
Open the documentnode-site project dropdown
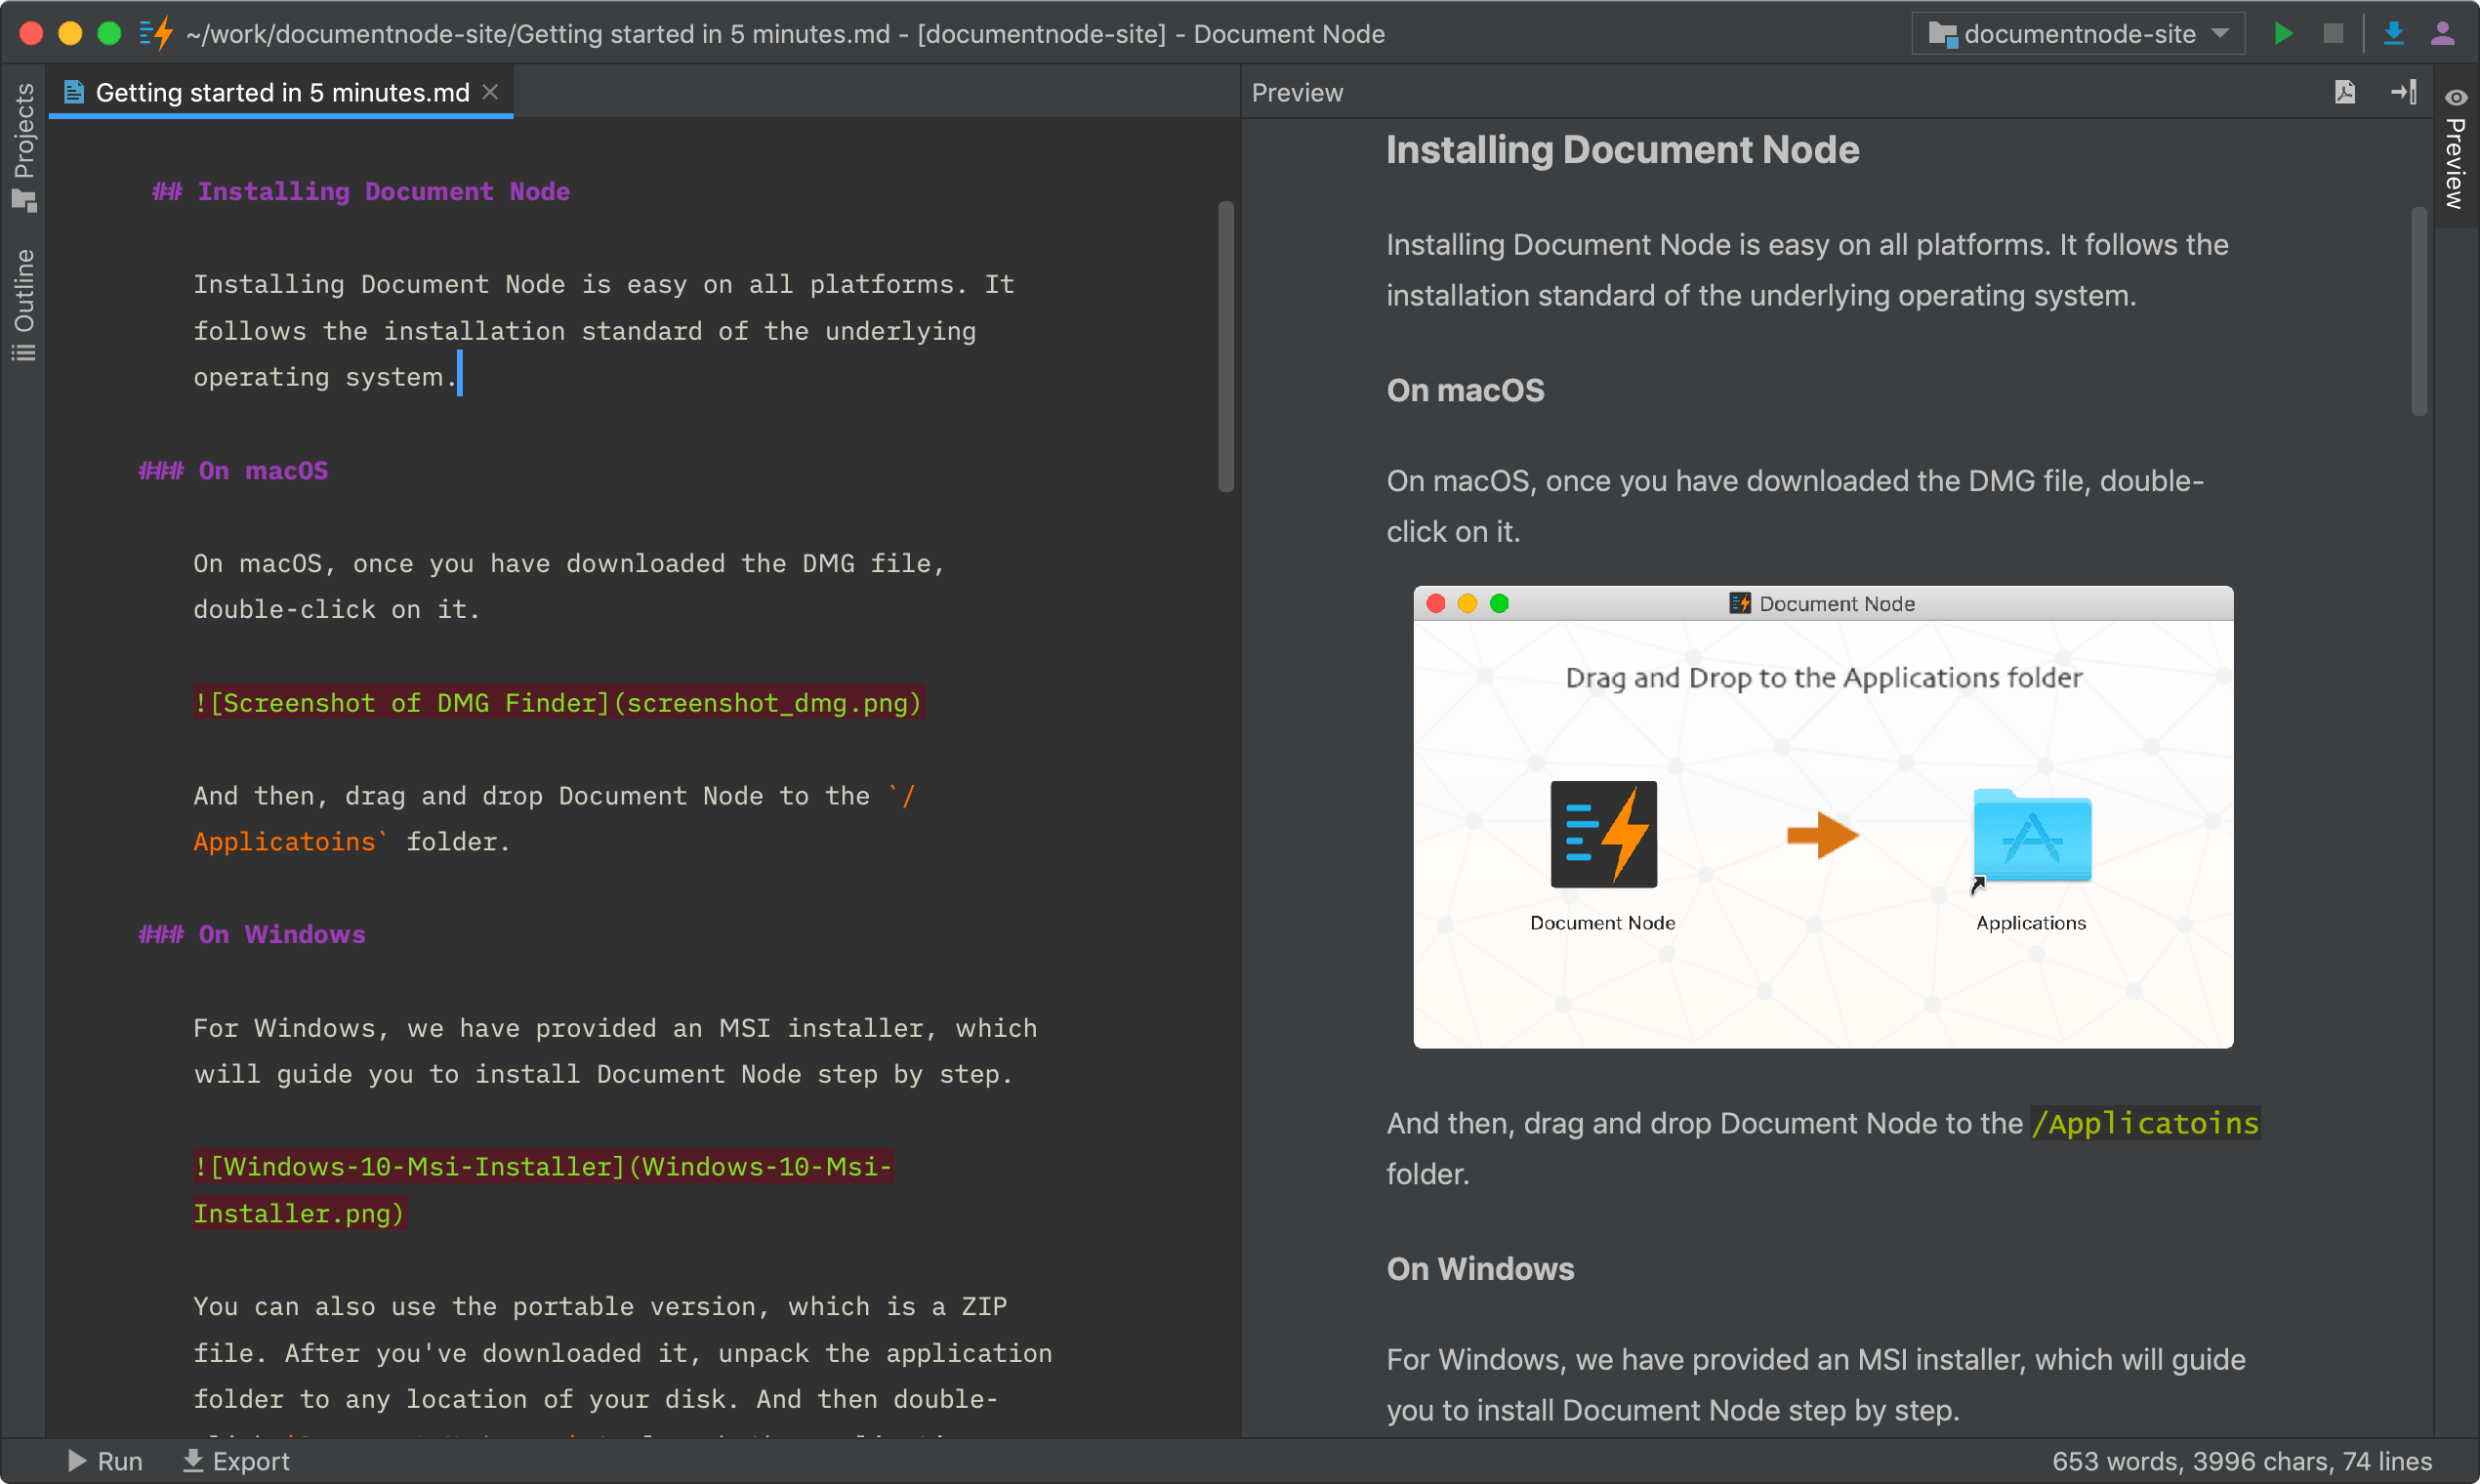tap(2078, 34)
